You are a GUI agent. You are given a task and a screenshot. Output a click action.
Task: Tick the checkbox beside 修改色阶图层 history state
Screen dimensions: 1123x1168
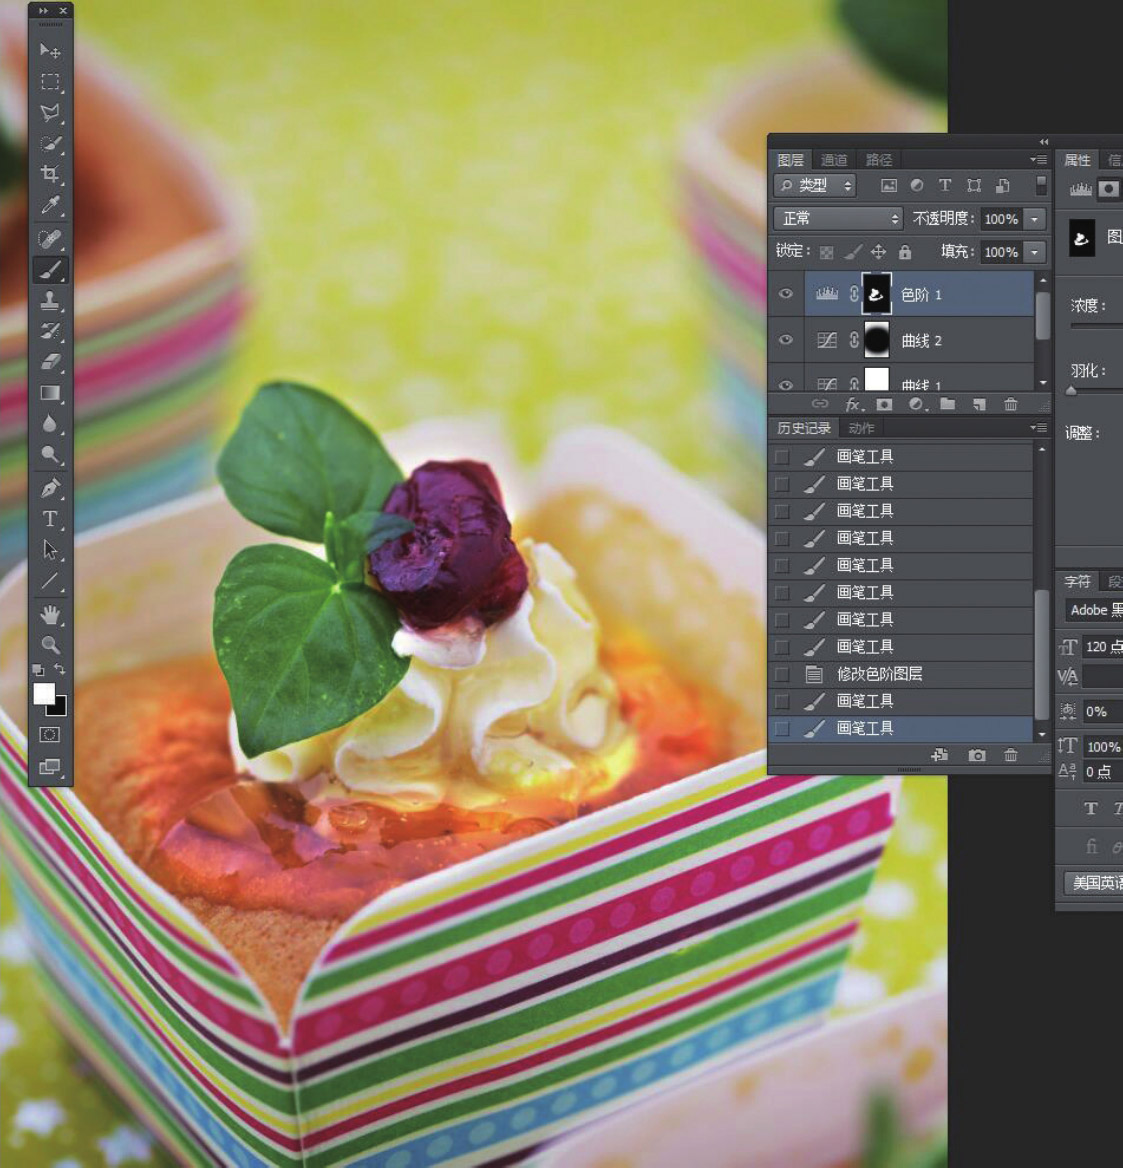pyautogui.click(x=782, y=674)
